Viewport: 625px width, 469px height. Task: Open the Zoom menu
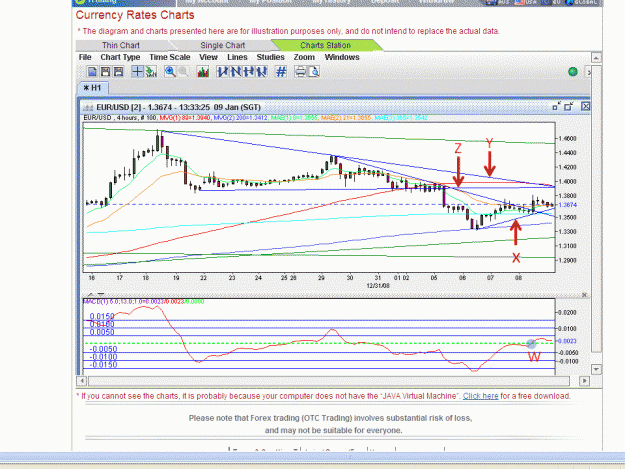pyautogui.click(x=304, y=57)
